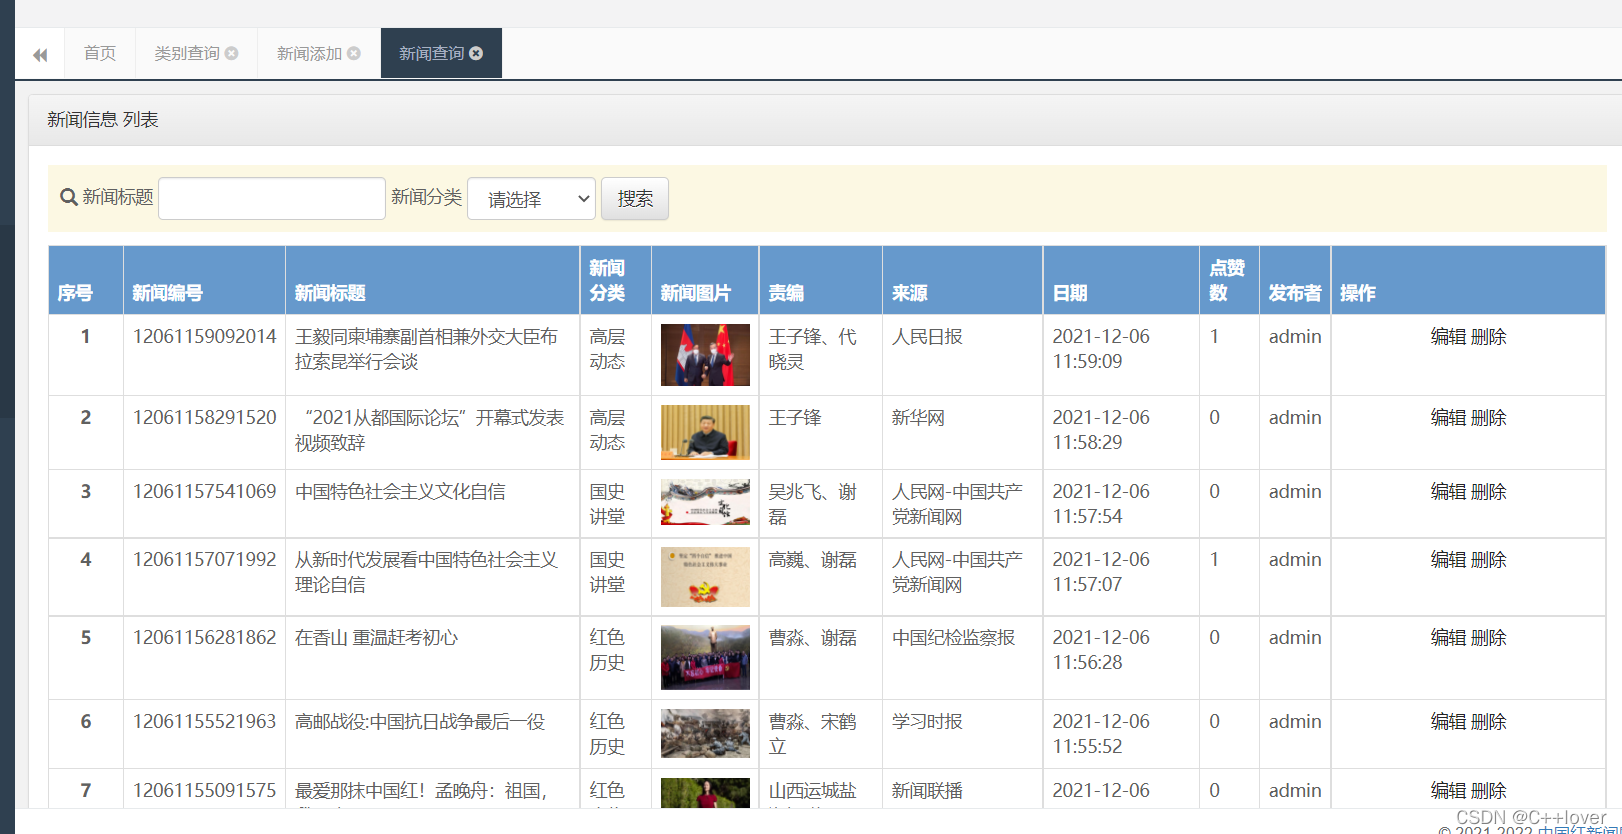Viewport: 1622px width, 834px height.
Task: Open image for 高邮战役 news row
Action: (705, 733)
